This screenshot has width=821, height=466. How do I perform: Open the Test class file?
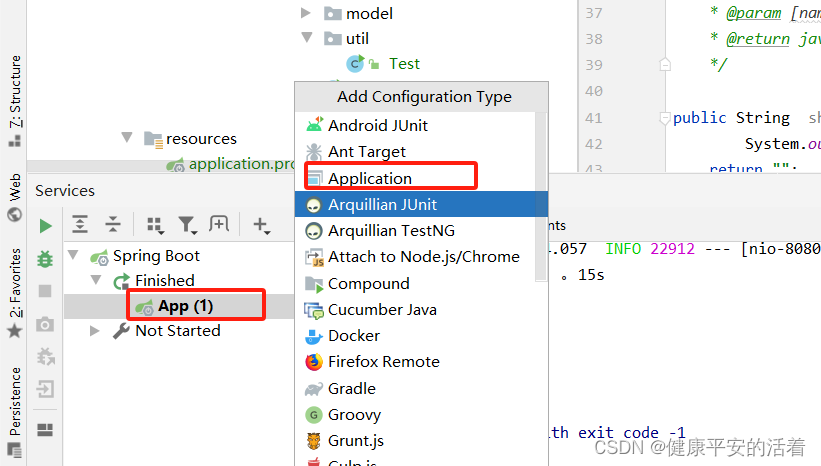(383, 64)
